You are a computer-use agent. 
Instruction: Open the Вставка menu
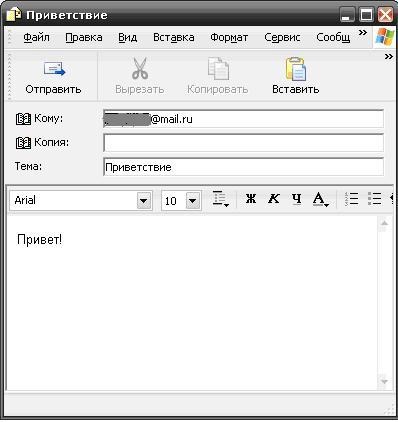174,37
